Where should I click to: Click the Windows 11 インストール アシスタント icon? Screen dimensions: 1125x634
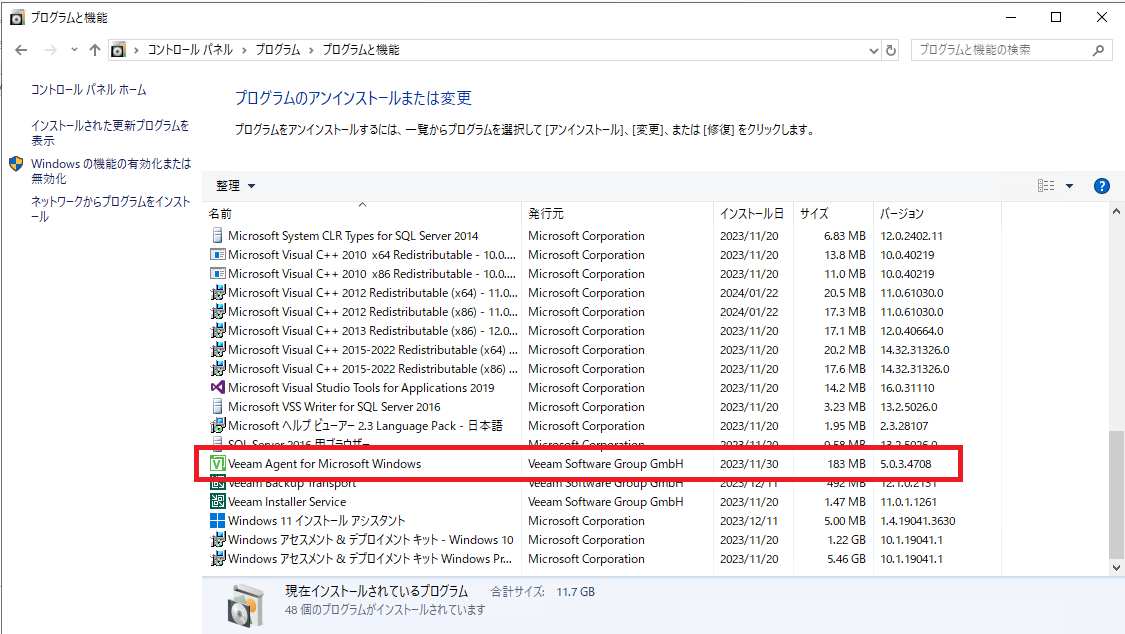pyautogui.click(x=218, y=521)
